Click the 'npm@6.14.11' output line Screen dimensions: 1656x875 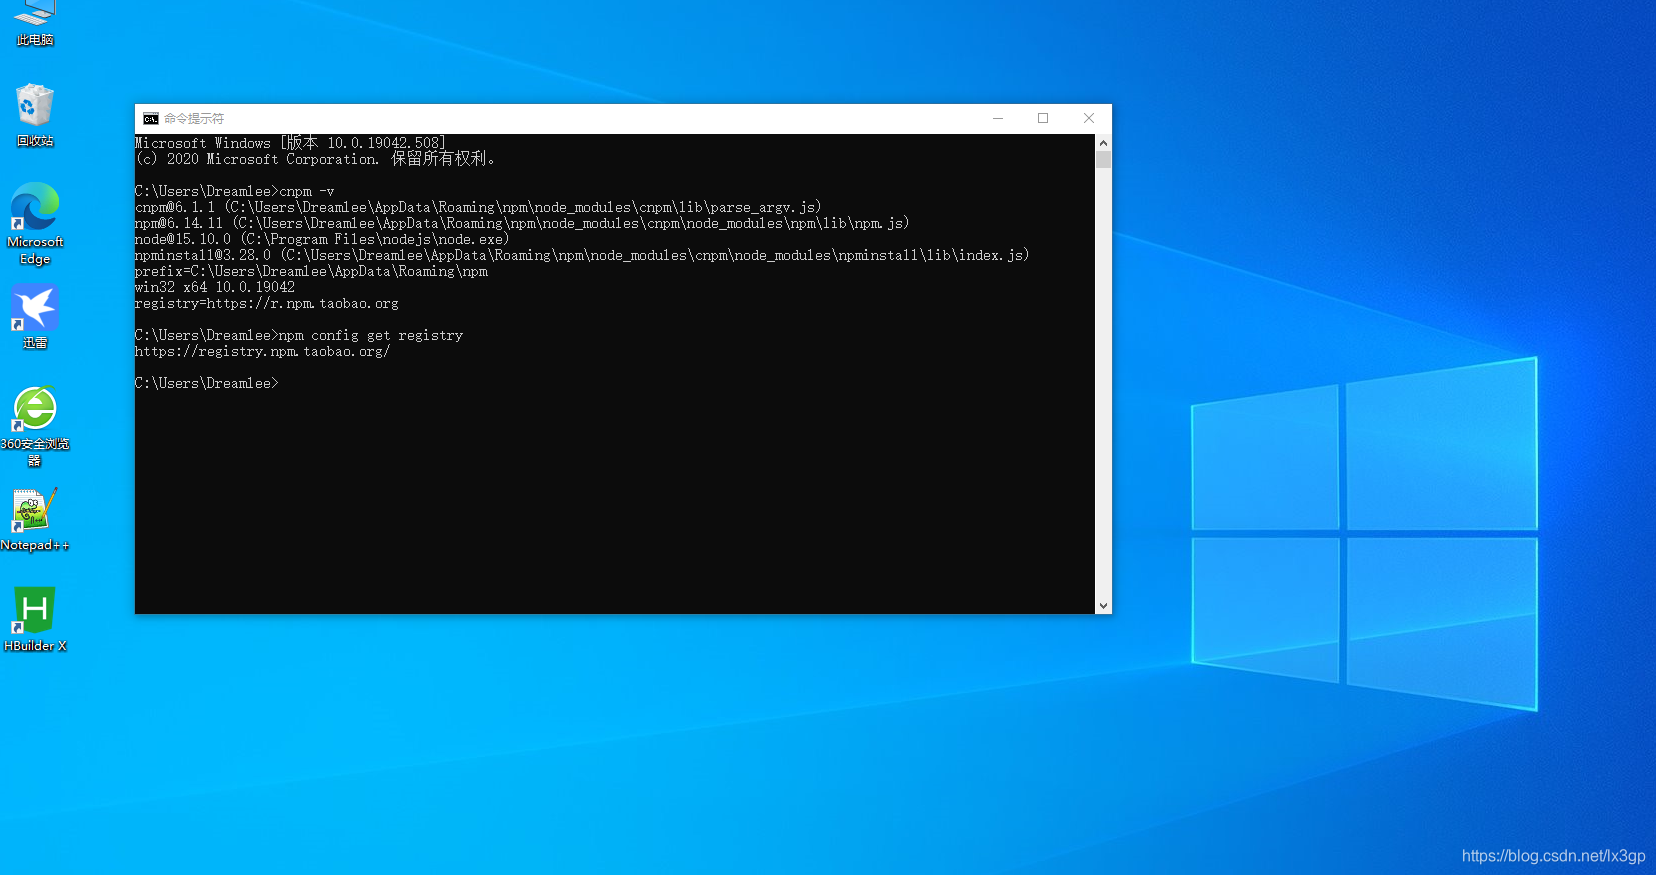tap(522, 223)
